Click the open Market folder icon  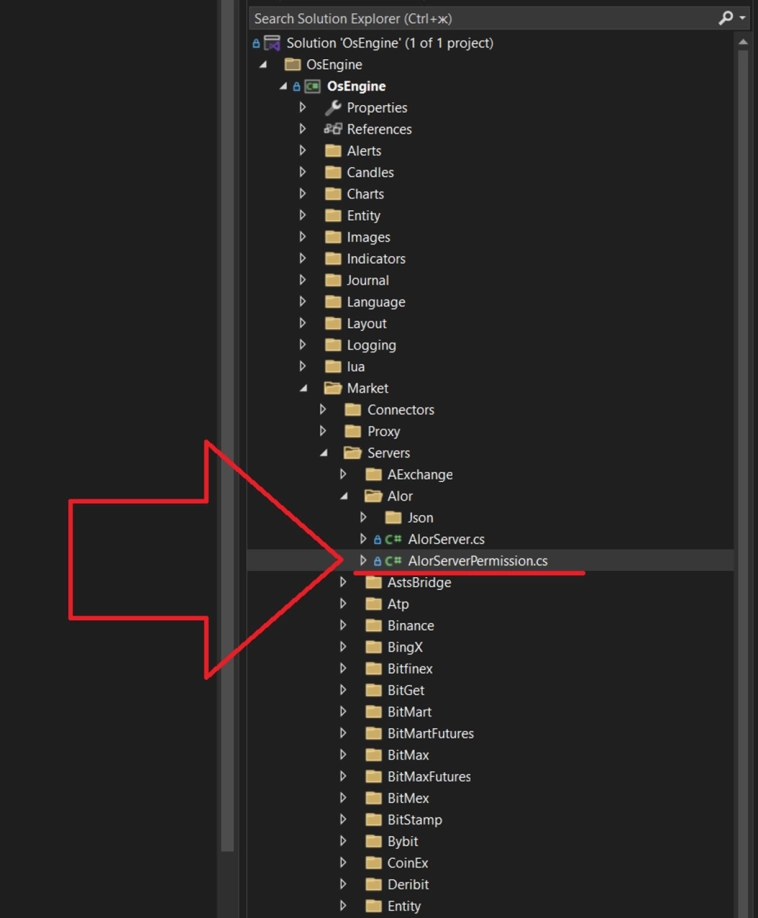[333, 388]
